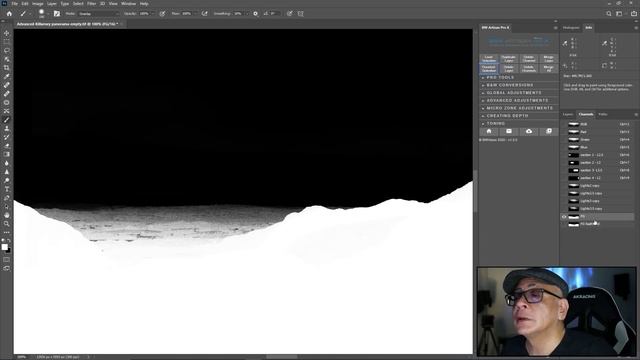Show the Red channel visibility
This screenshot has width=640, height=360.
(x=564, y=132)
